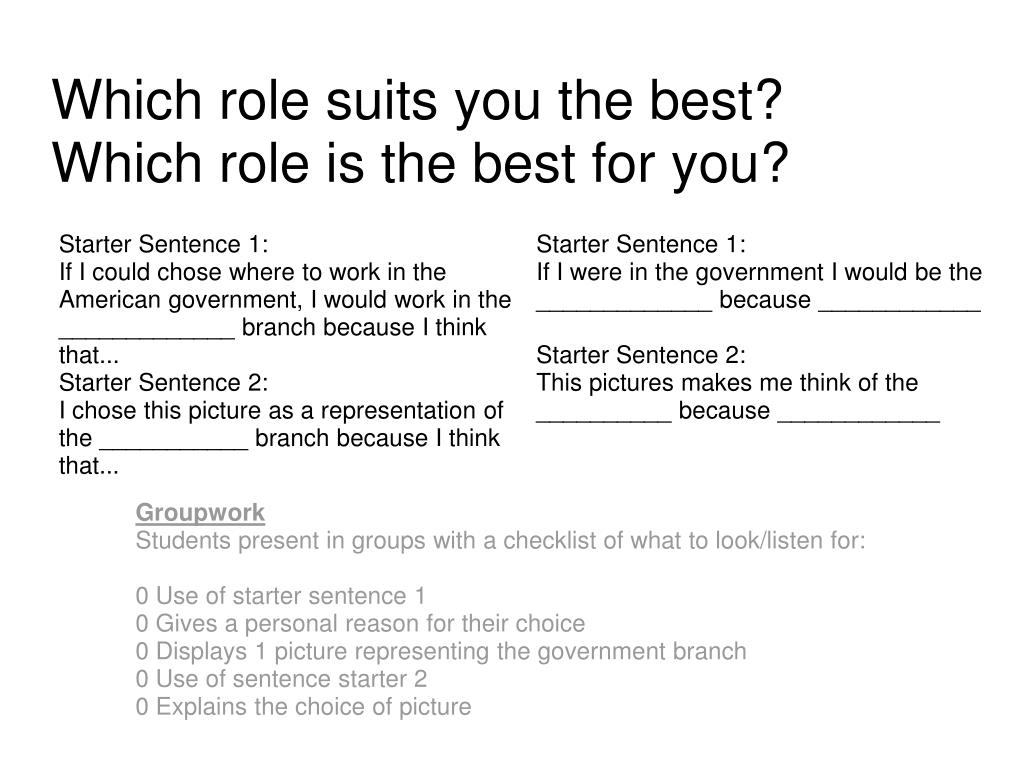The image size is (1023, 767).
Task: Click text 'If I were in the government'
Action: coord(680,272)
